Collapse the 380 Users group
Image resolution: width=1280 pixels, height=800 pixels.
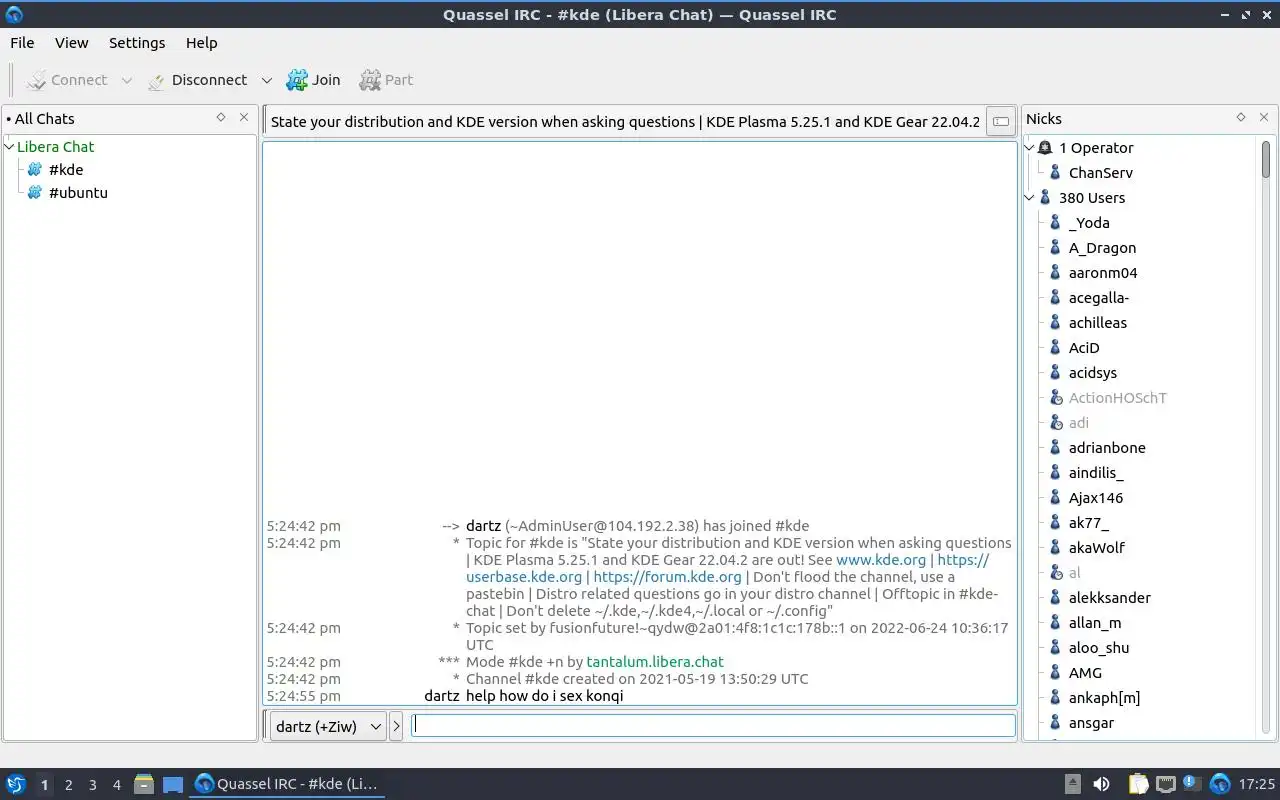[x=1031, y=198]
